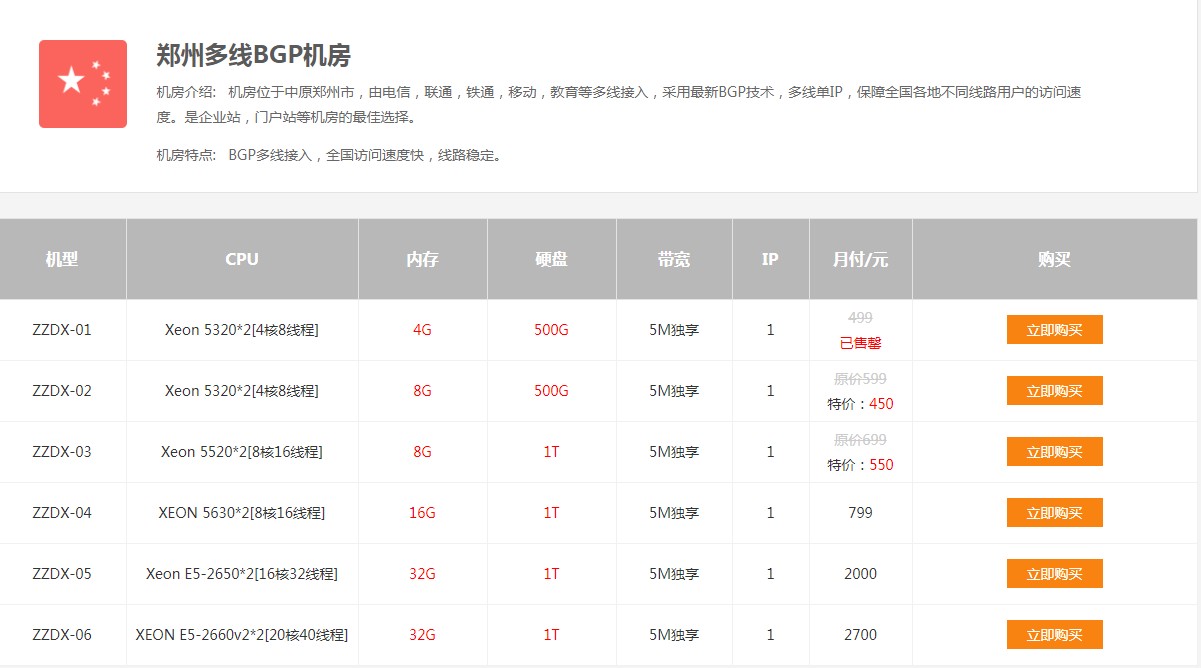Image resolution: width=1201 pixels, height=668 pixels.
Task: Click the 2000 monthly price
Action: pos(860,574)
